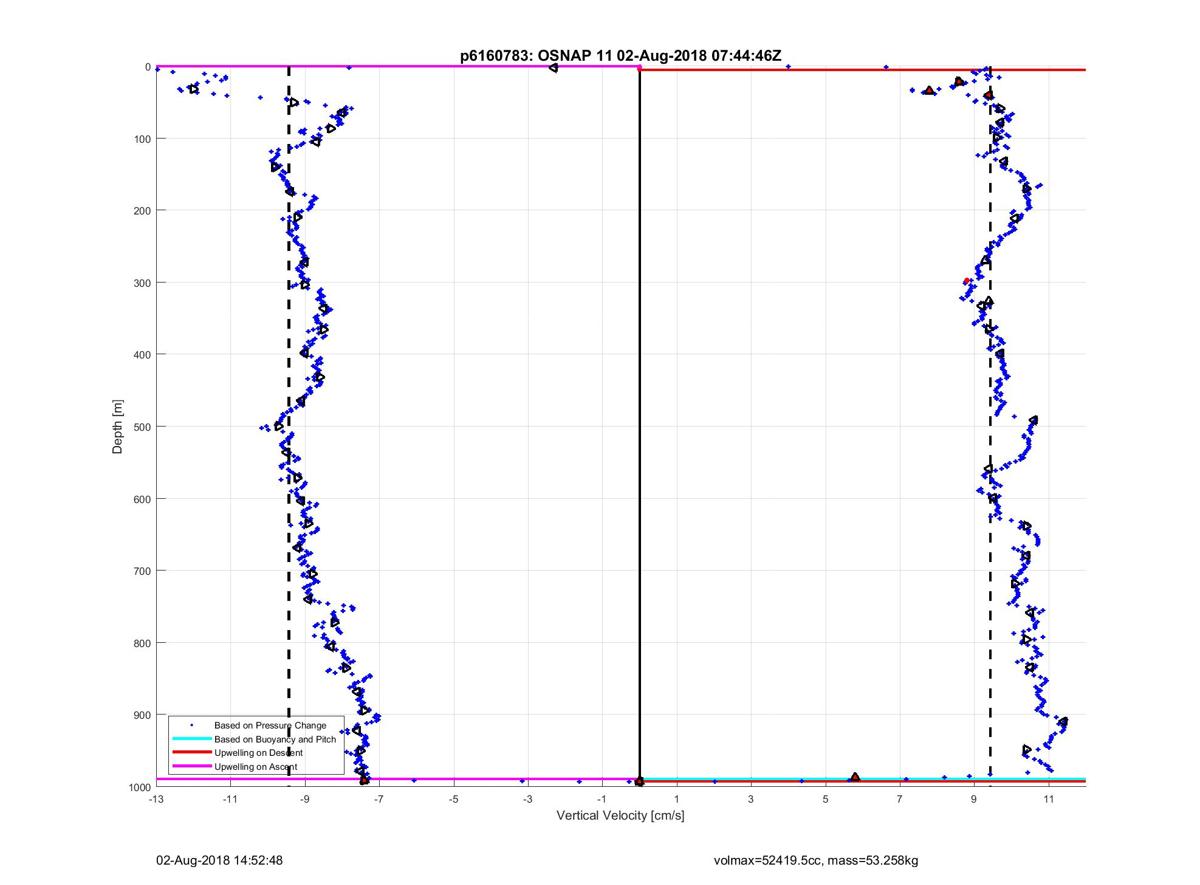Screen dimensions: 1200x885
Task: Click legend entry Based on Buoyancy and Pitch
Action: (277, 738)
